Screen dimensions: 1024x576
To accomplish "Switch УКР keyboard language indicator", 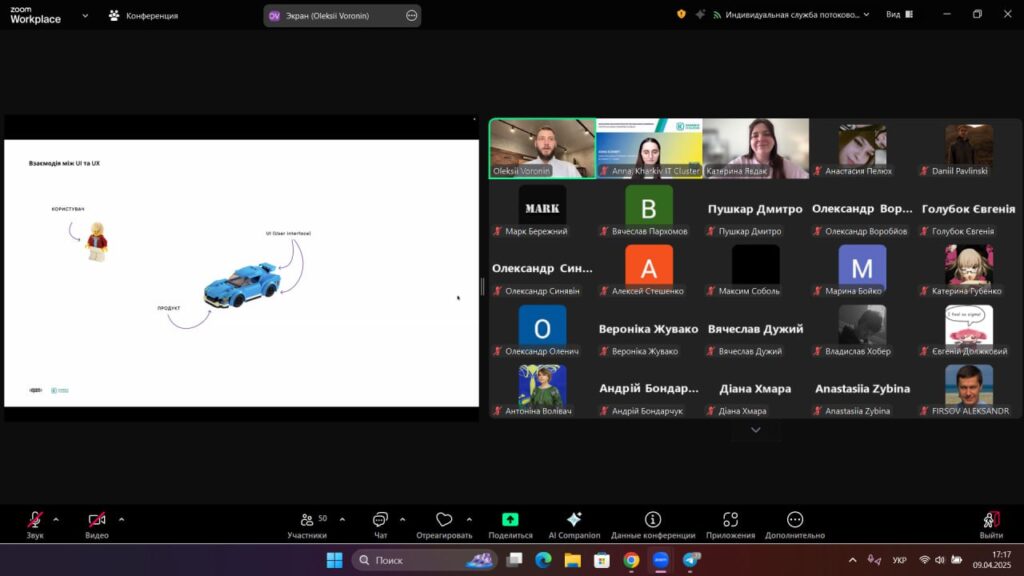I will [899, 560].
